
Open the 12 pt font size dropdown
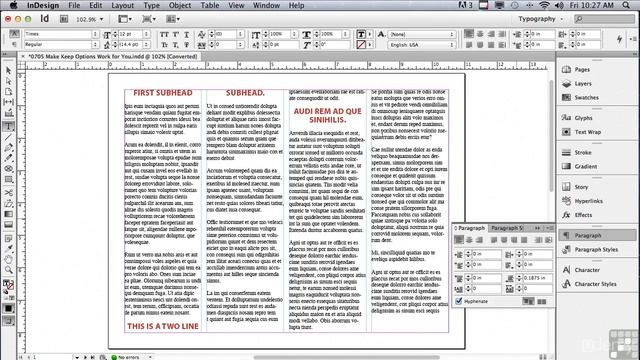pyautogui.click(x=146, y=34)
